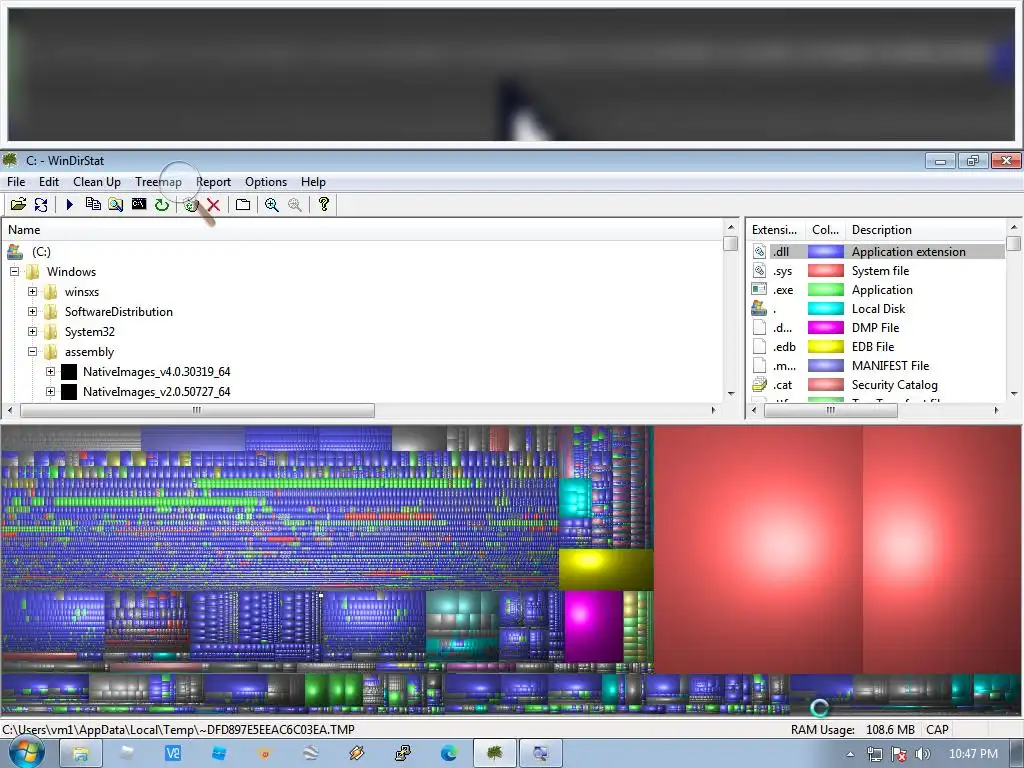Select the yellow block in the treemap

[x=606, y=569]
